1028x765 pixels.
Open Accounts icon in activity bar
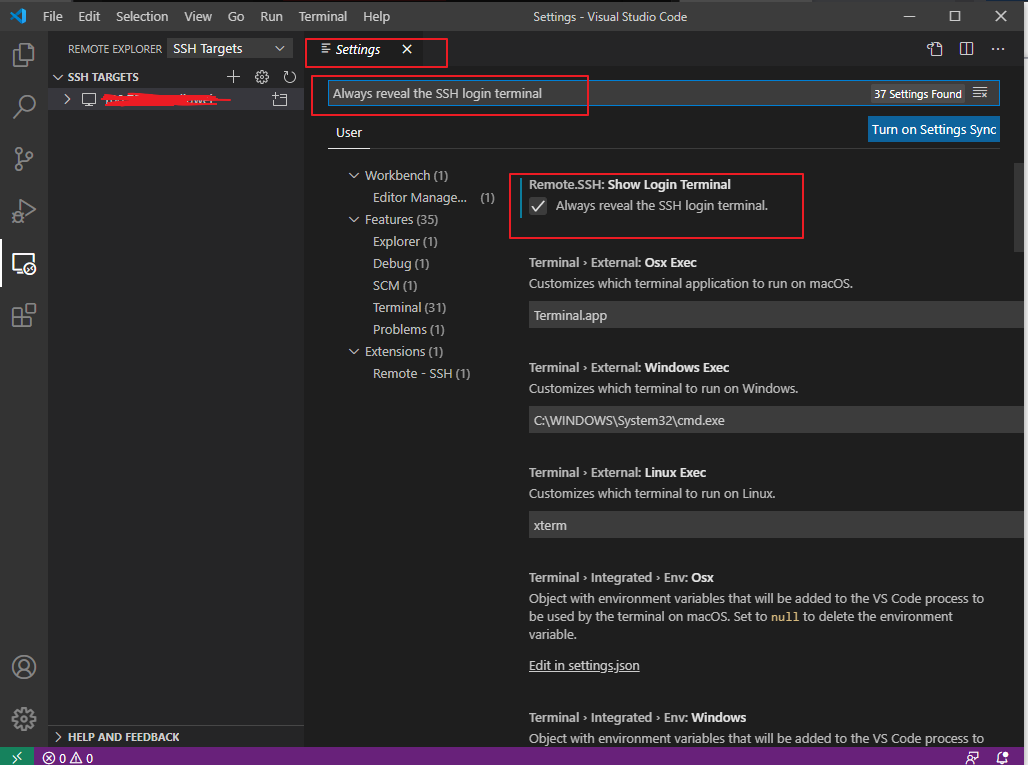coord(24,667)
